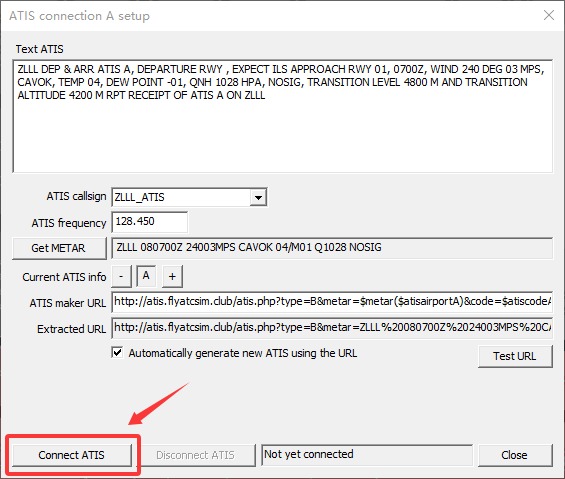
Task: Click the 'Extracted URL' label
Action: (71, 329)
